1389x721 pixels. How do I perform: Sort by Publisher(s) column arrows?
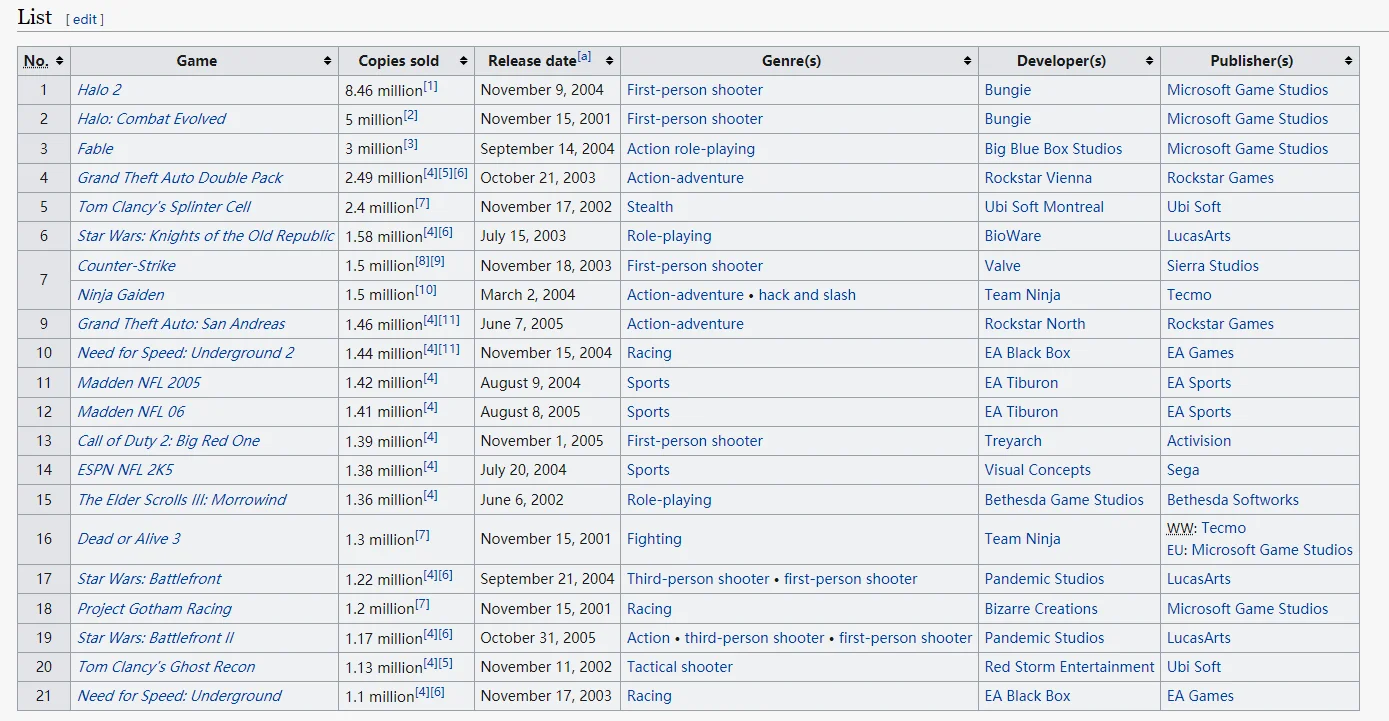click(x=1348, y=61)
